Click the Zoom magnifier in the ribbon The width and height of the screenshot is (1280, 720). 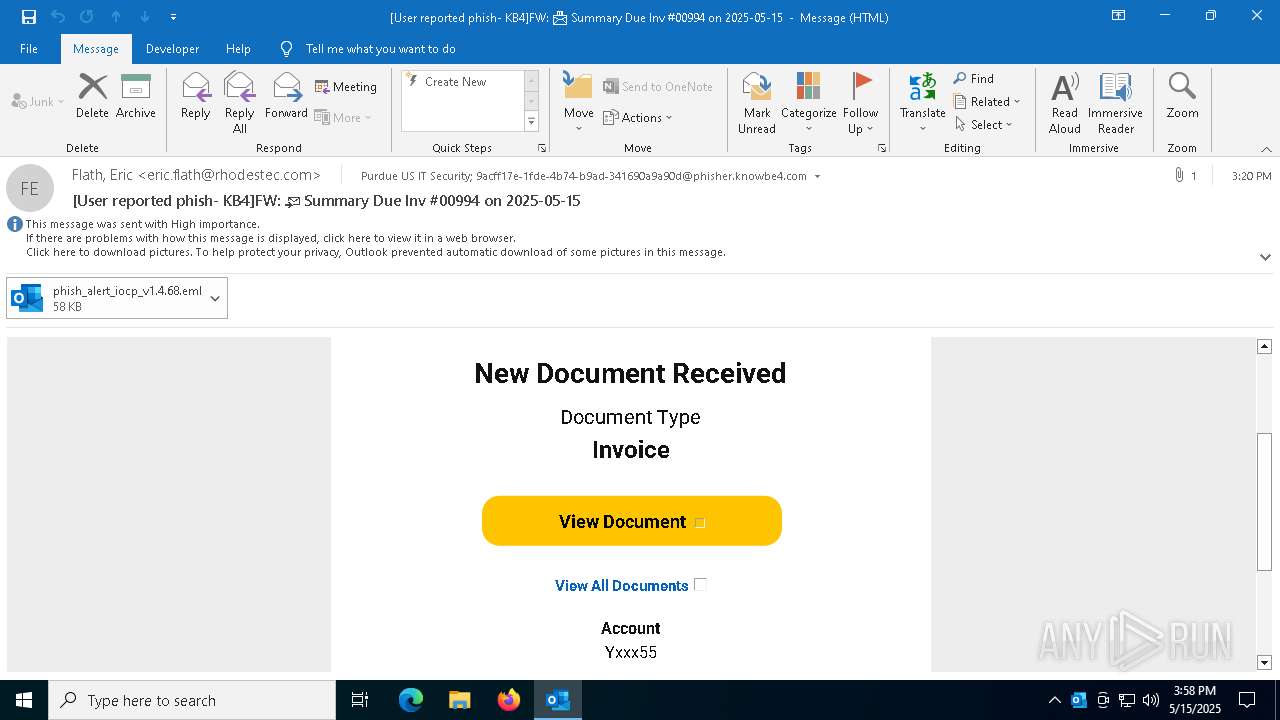pos(1182,96)
